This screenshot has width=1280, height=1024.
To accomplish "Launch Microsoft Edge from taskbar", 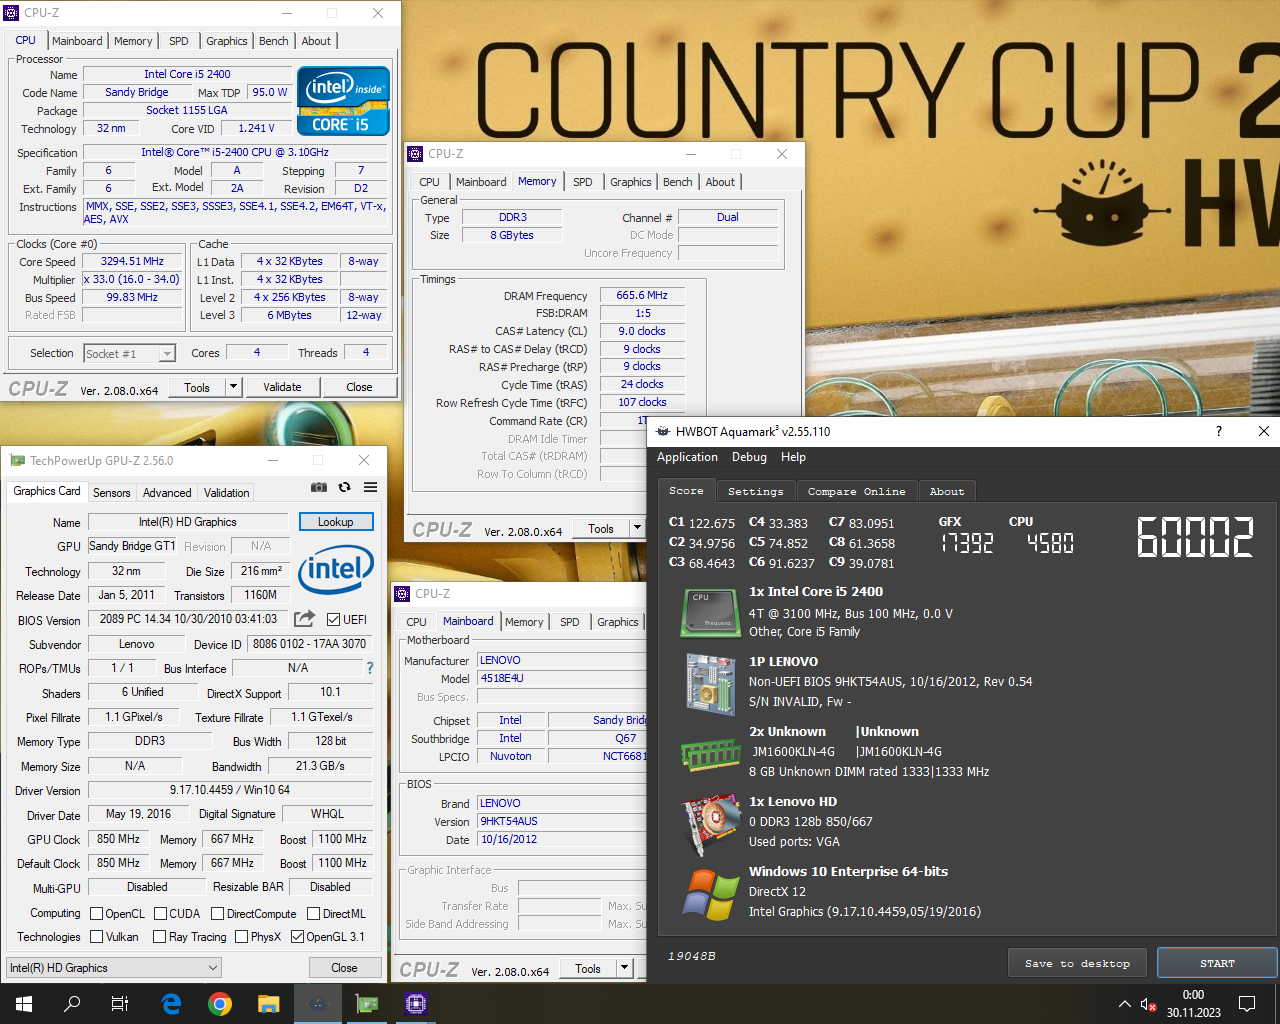I will [x=171, y=1003].
